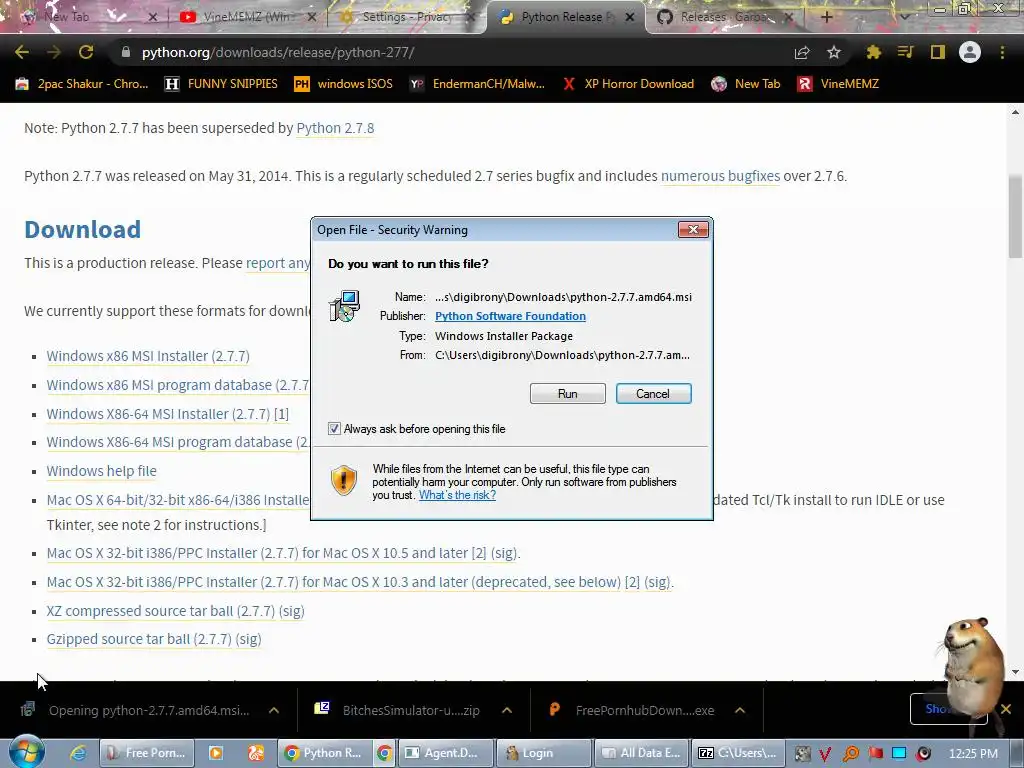1024x768 pixels.
Task: Click the scrollbar down arrow on the page
Action: tap(1015, 672)
